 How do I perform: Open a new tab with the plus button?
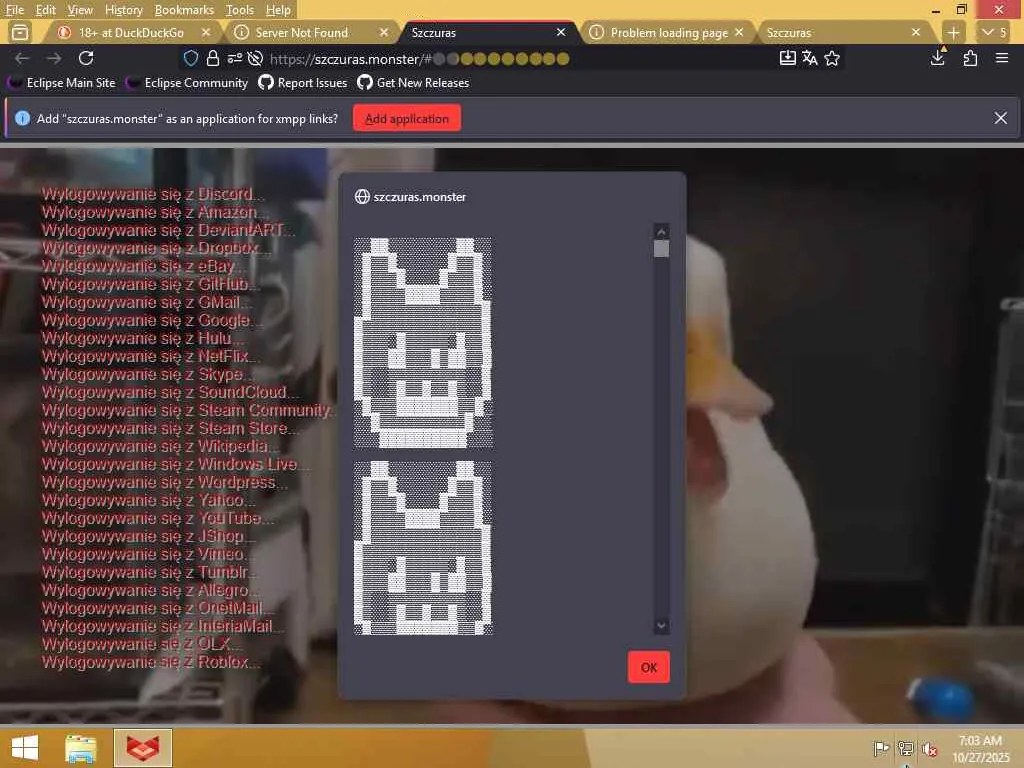point(953,32)
